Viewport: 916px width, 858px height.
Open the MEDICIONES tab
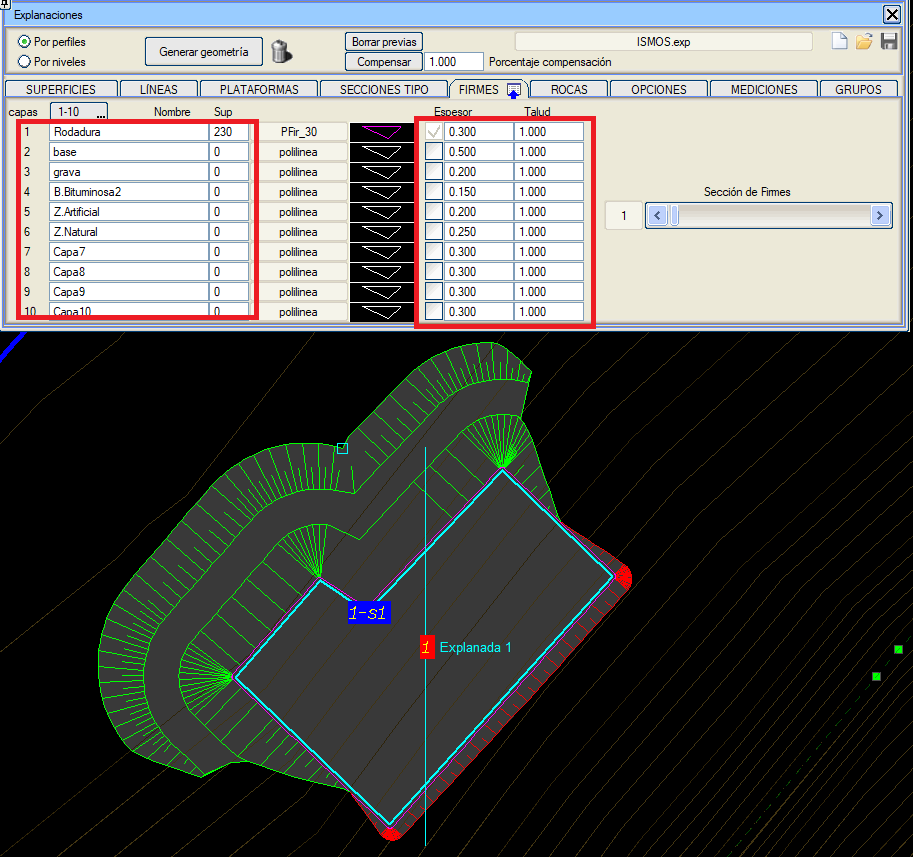point(764,89)
